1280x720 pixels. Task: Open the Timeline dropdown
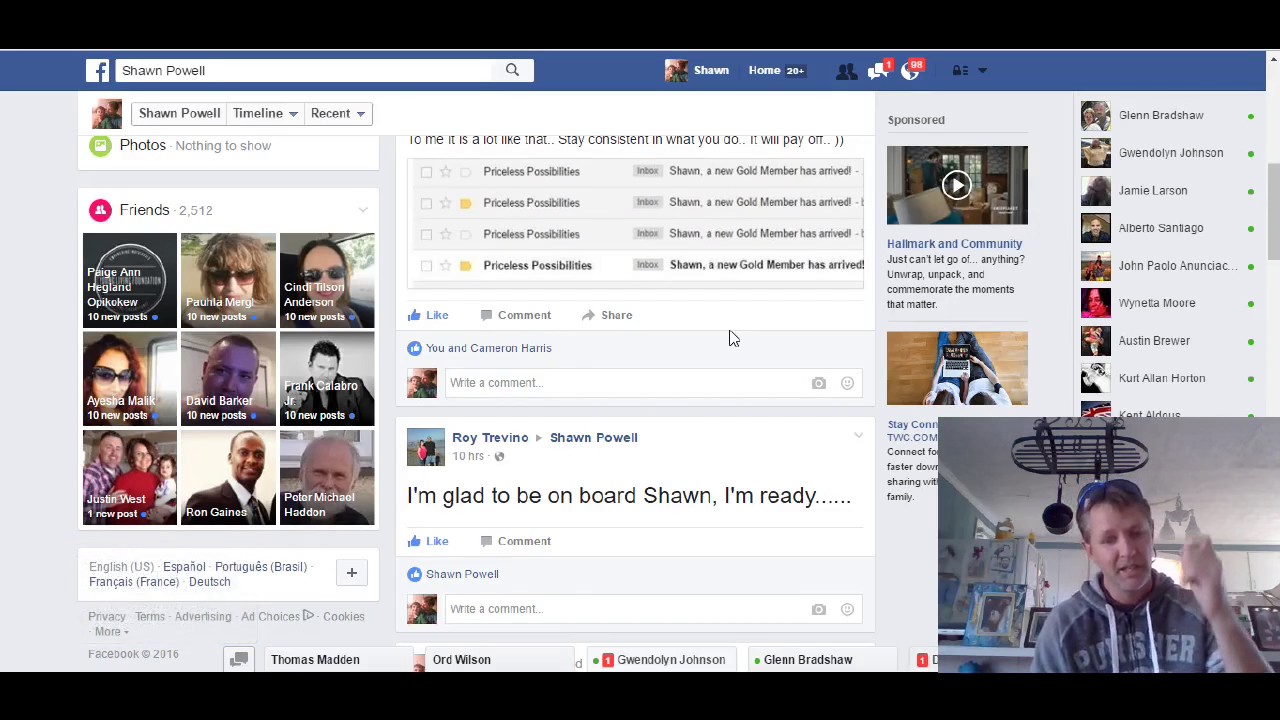(265, 114)
